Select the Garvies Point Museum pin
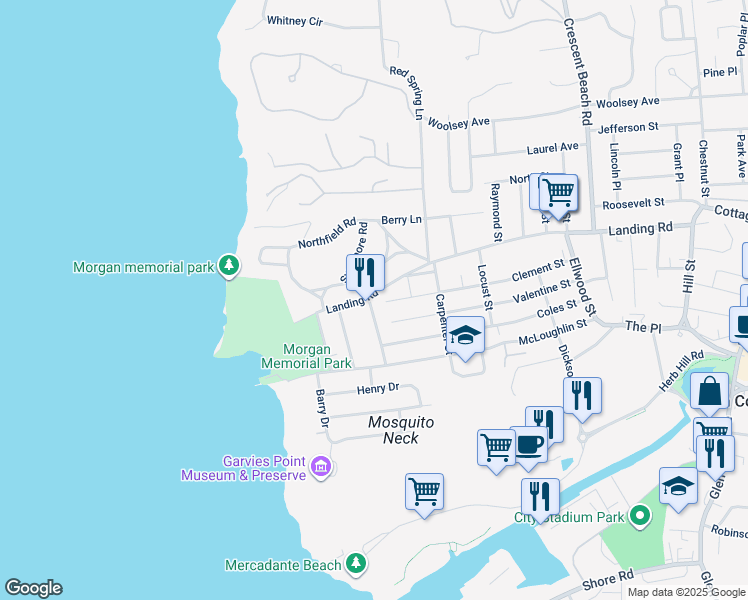Screen dimensions: 748x600 point(320,466)
